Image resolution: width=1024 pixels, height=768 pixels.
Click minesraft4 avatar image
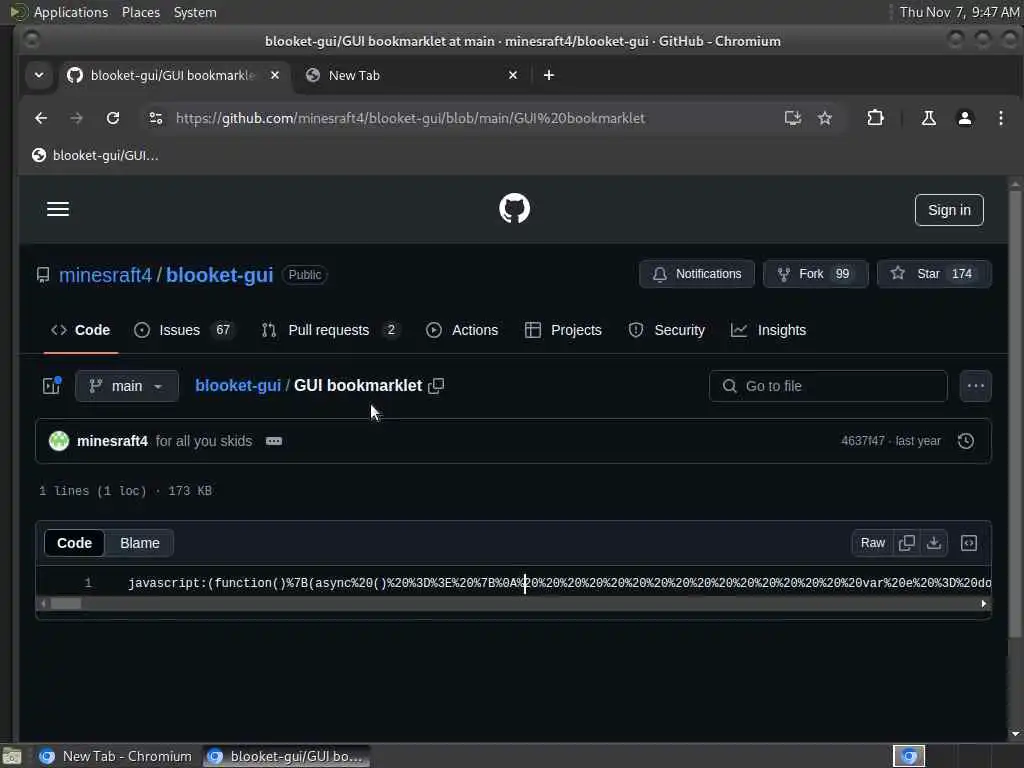(59, 441)
